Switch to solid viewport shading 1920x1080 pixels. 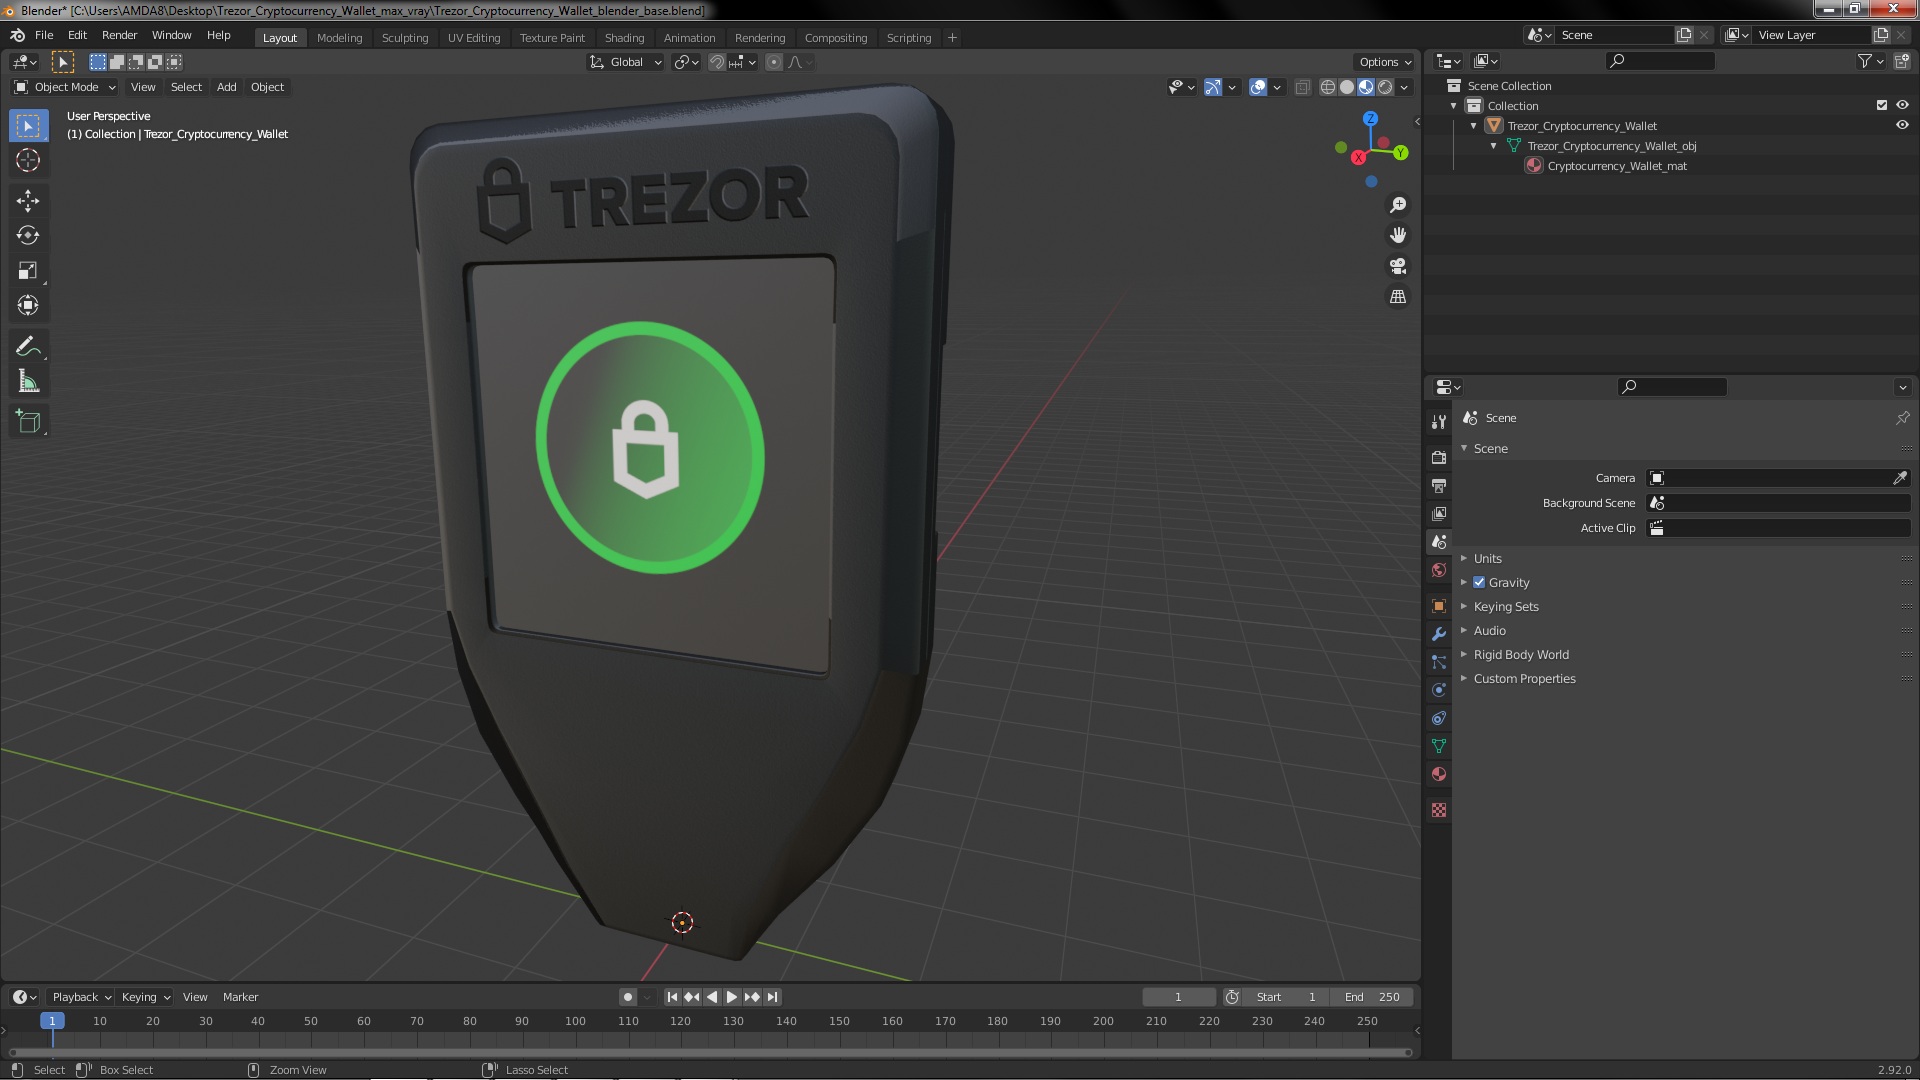click(1347, 87)
